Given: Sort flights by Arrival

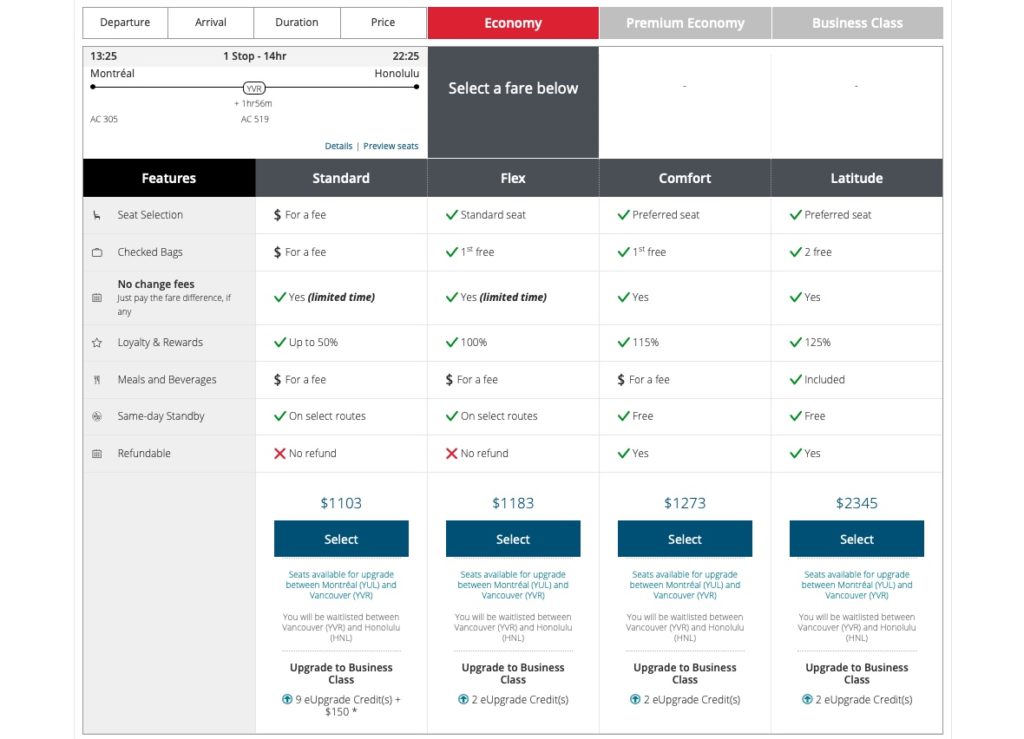Looking at the screenshot, I should point(211,23).
